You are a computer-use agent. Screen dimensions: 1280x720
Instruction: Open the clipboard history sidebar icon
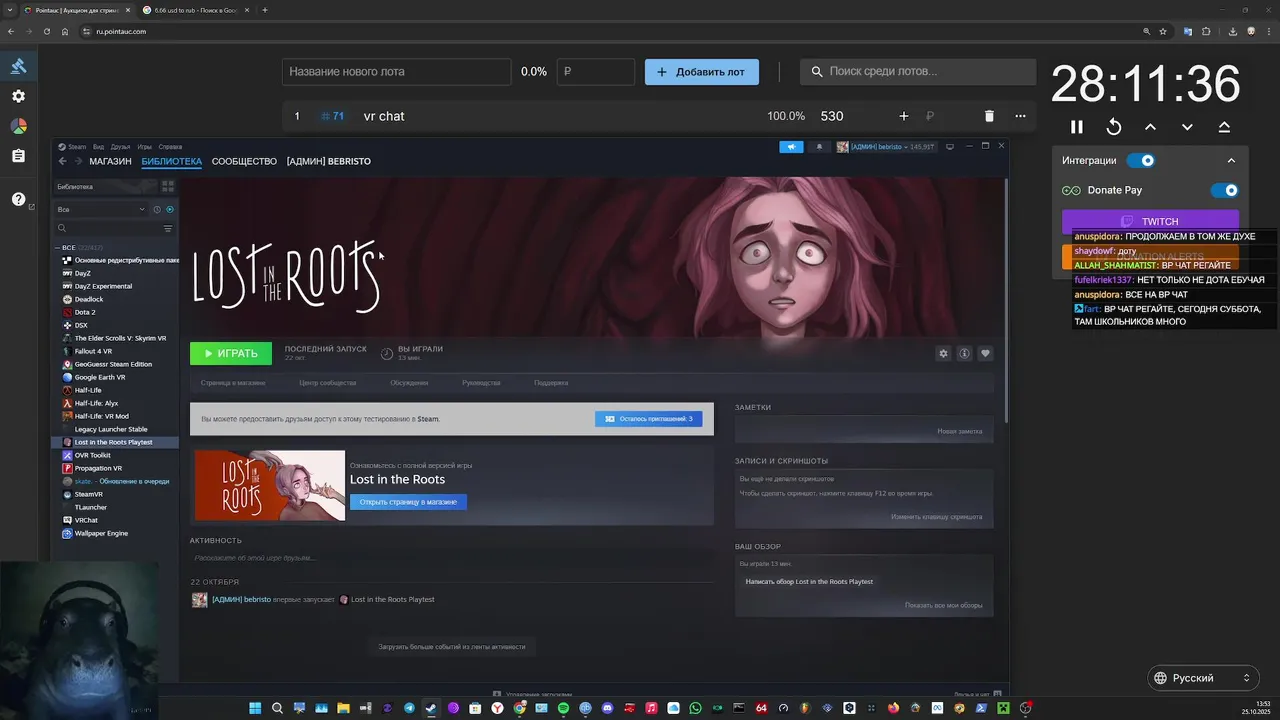tap(18, 156)
